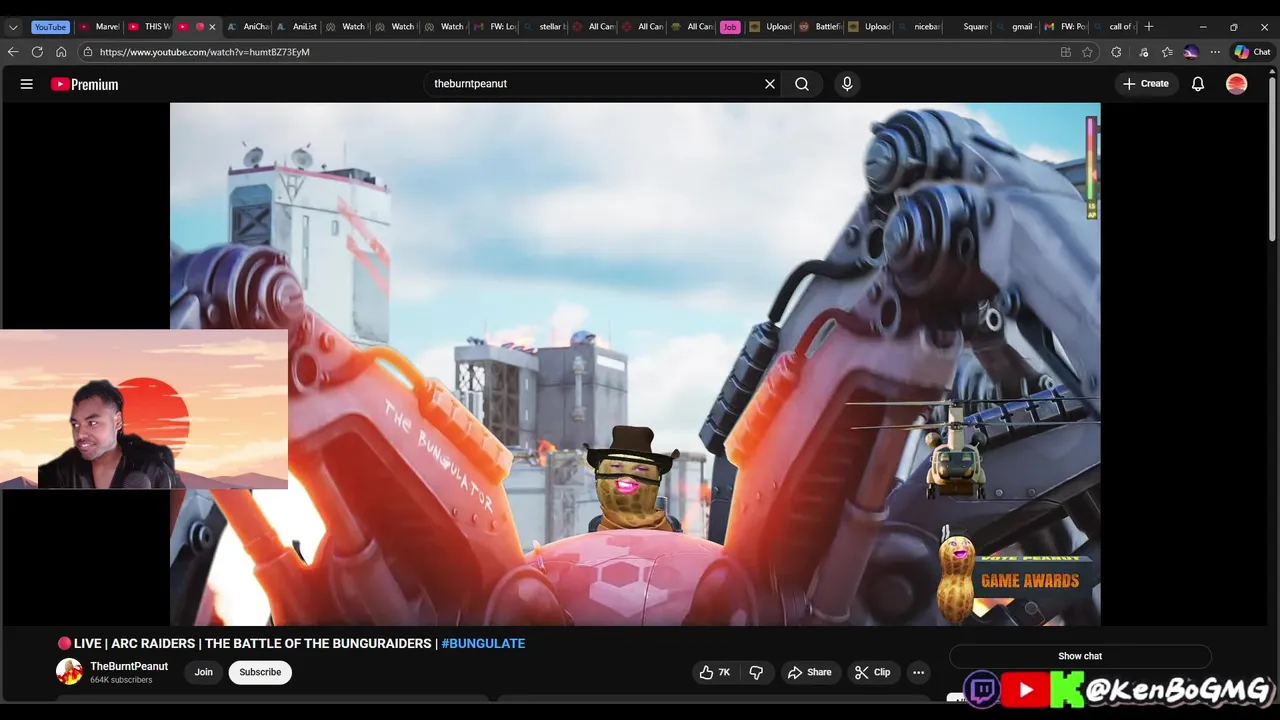Close the active YouTube tab
The image size is (1280, 720).
tap(212, 27)
